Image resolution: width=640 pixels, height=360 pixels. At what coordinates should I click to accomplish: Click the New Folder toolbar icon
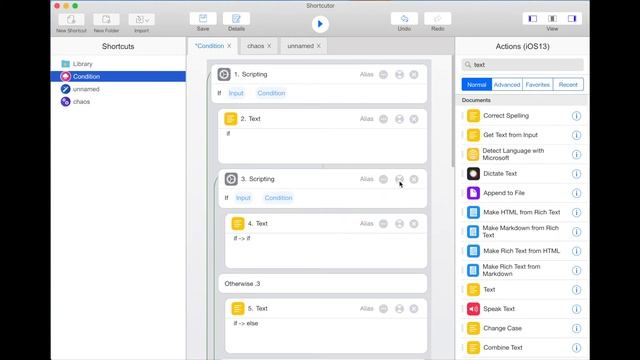[x=106, y=20]
